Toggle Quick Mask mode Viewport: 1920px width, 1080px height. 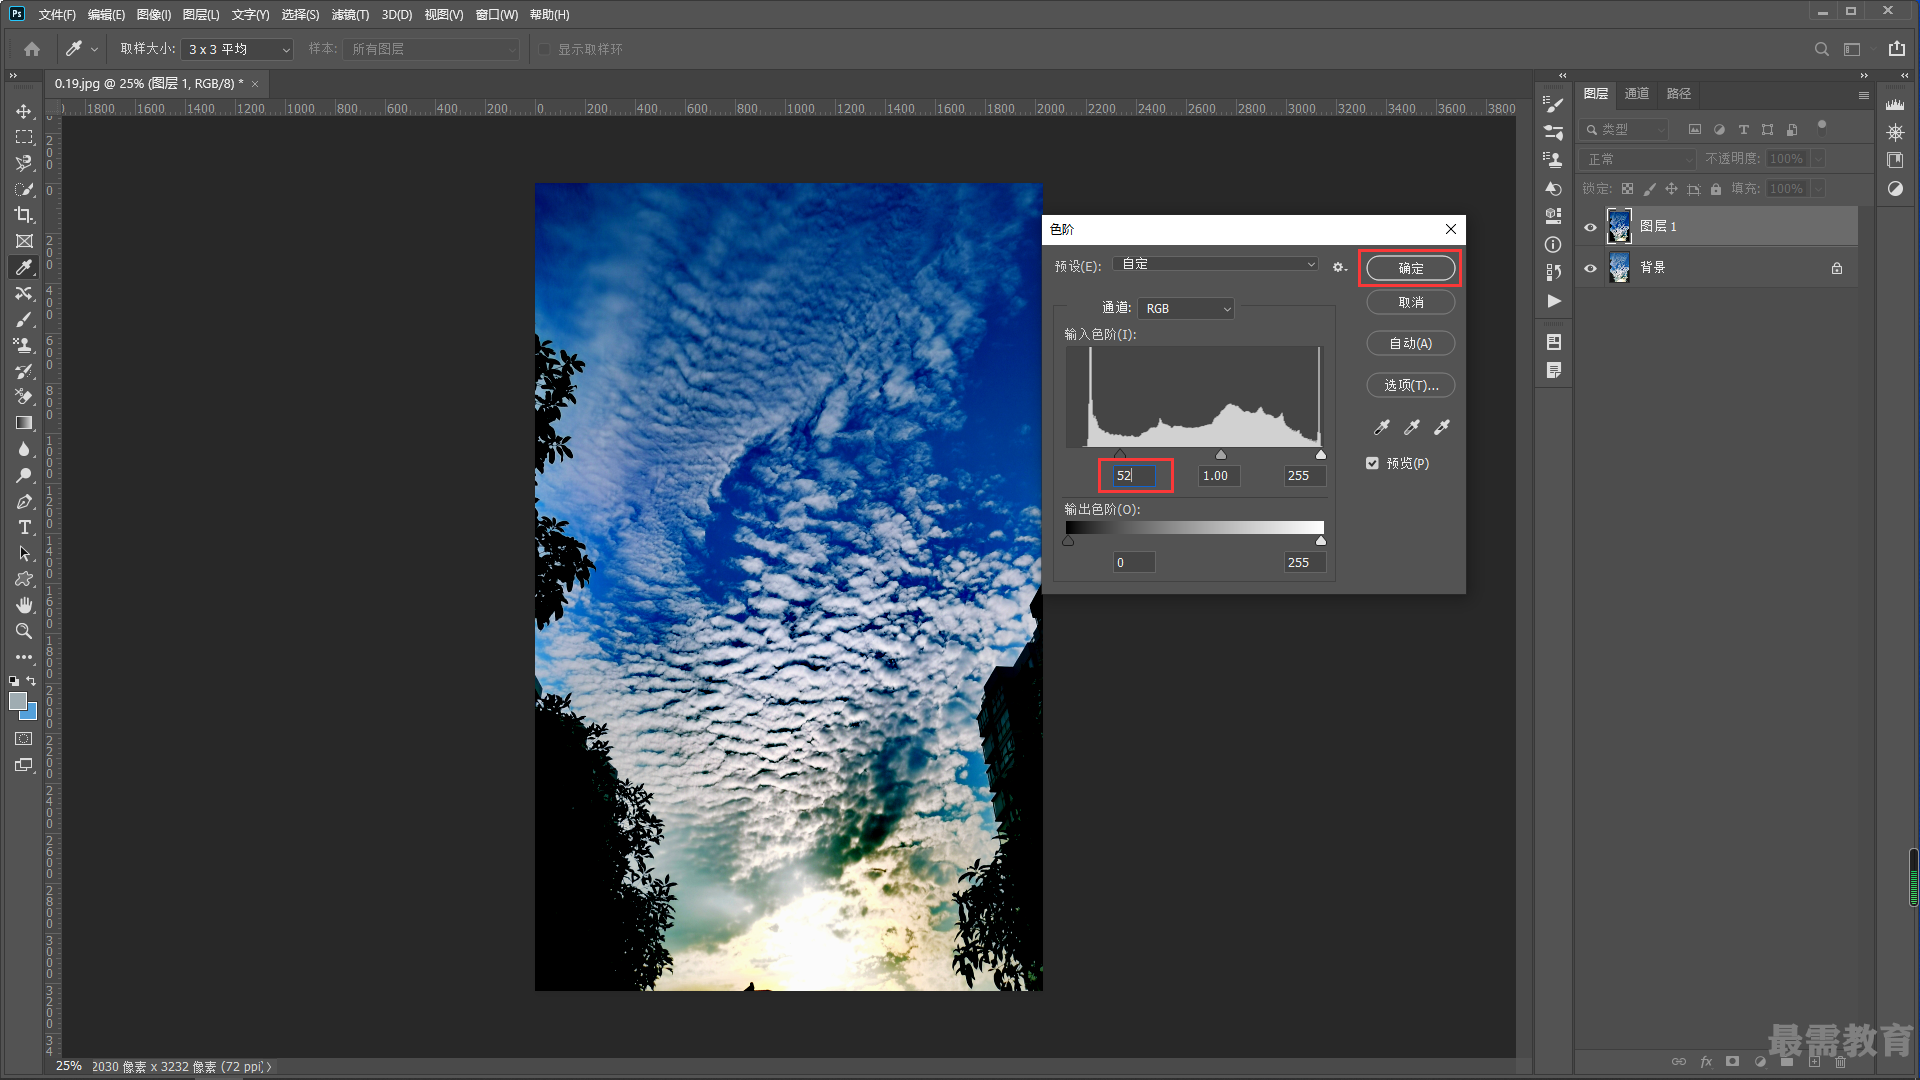(24, 739)
